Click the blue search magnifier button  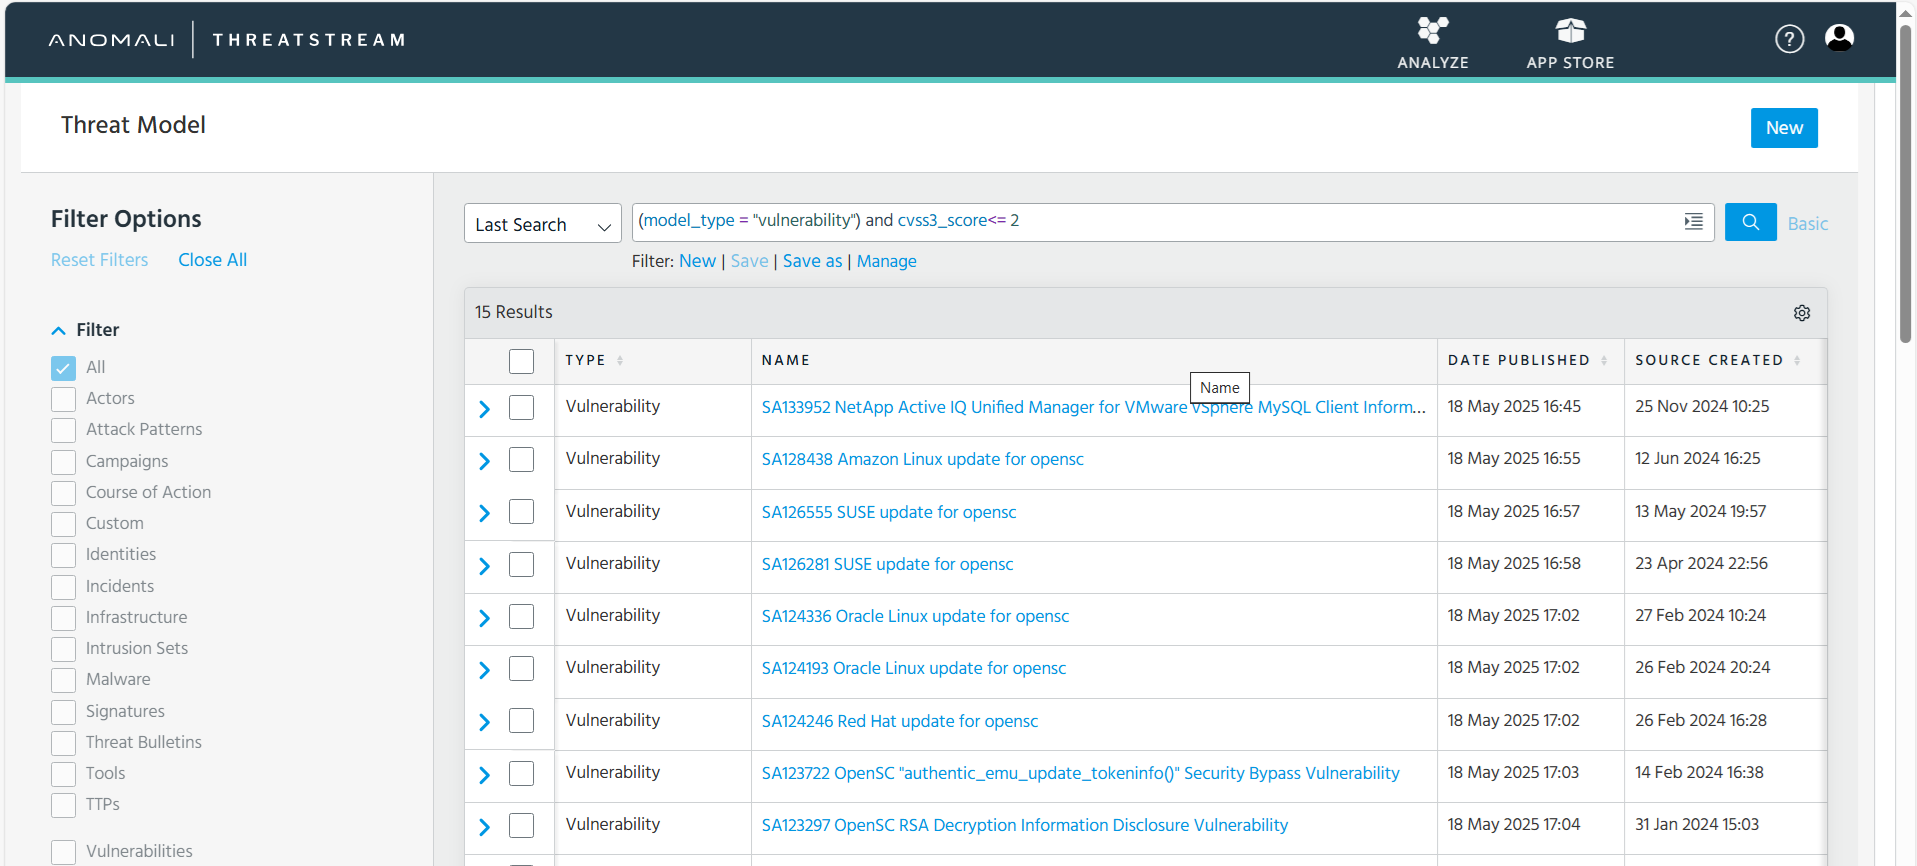[x=1750, y=222]
